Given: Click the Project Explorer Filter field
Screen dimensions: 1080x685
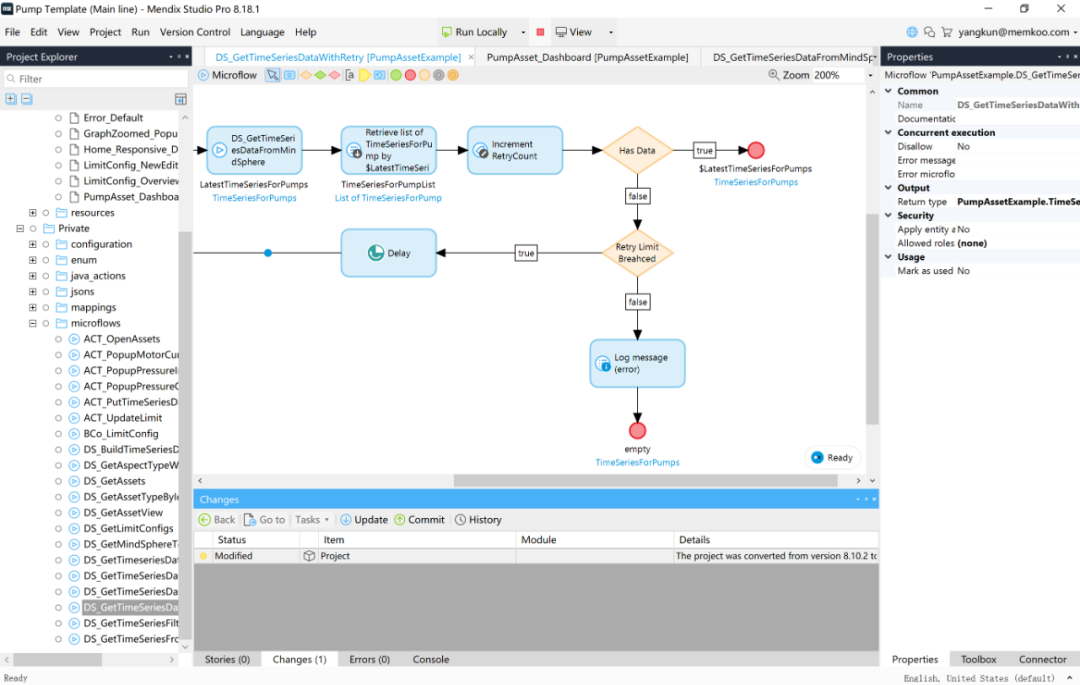Looking at the screenshot, I should click(96, 79).
